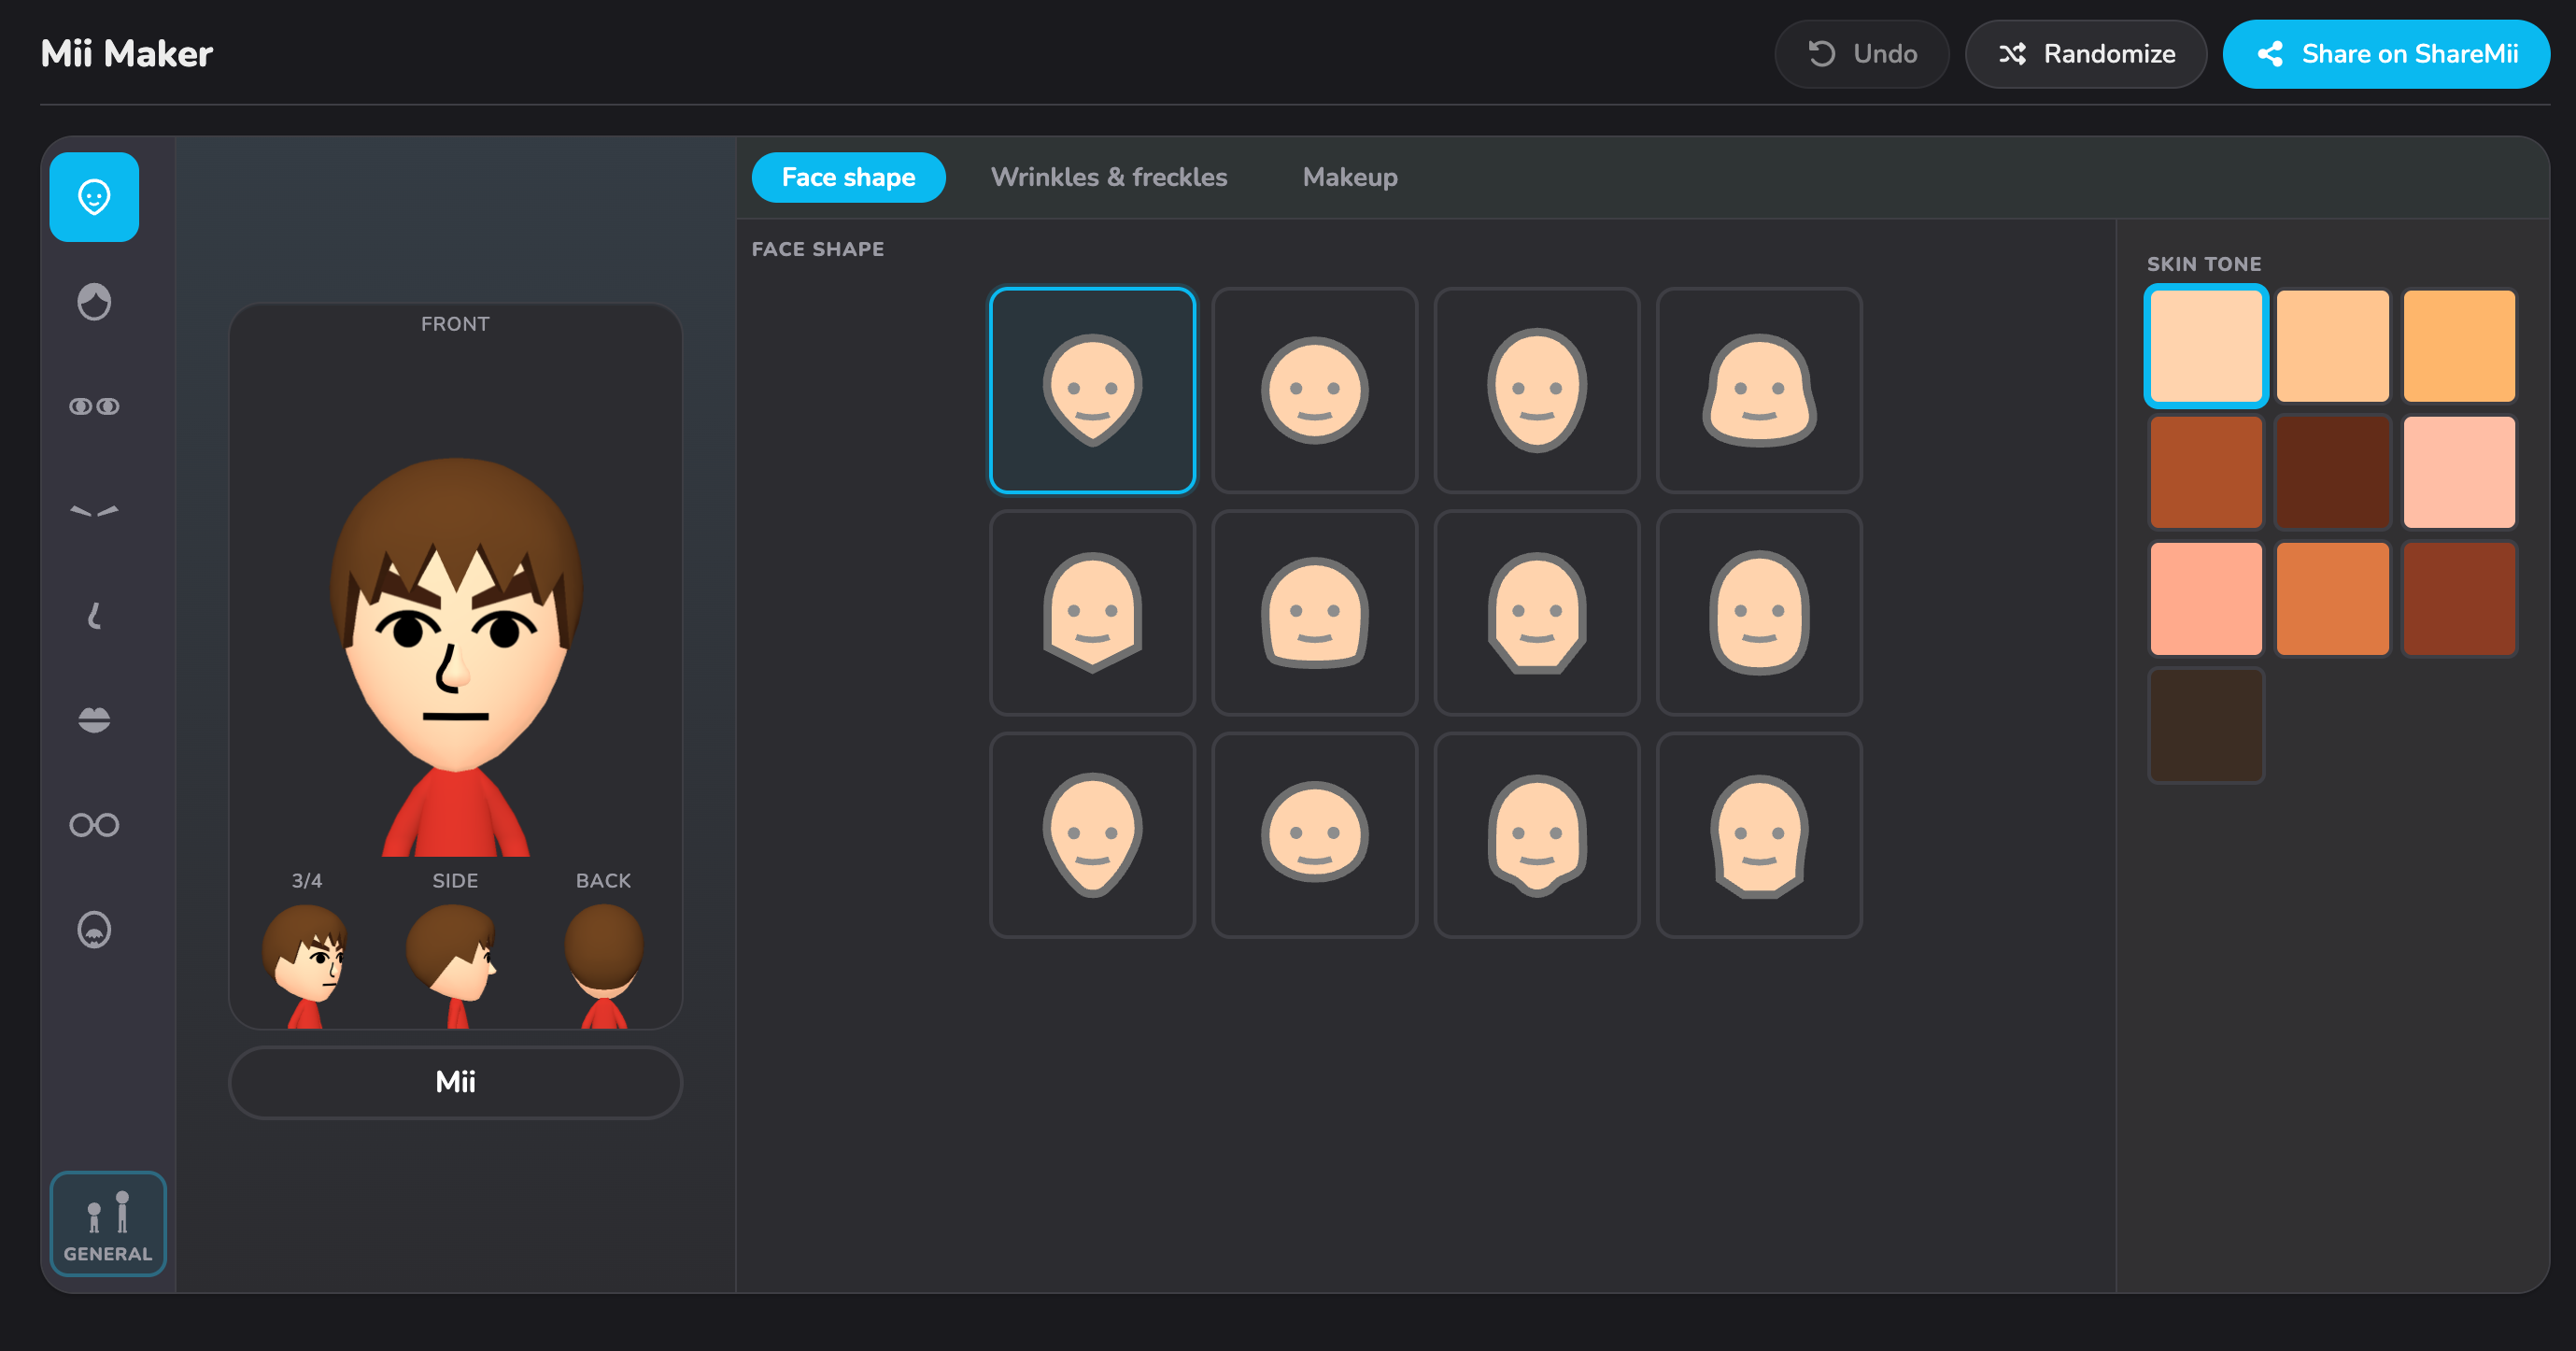Select the darkest brown skin tone swatch
This screenshot has height=1351, width=2576.
tap(2206, 725)
